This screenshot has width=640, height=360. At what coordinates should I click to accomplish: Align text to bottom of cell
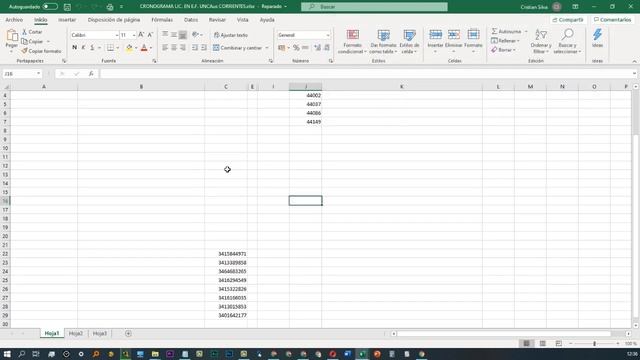click(x=183, y=35)
